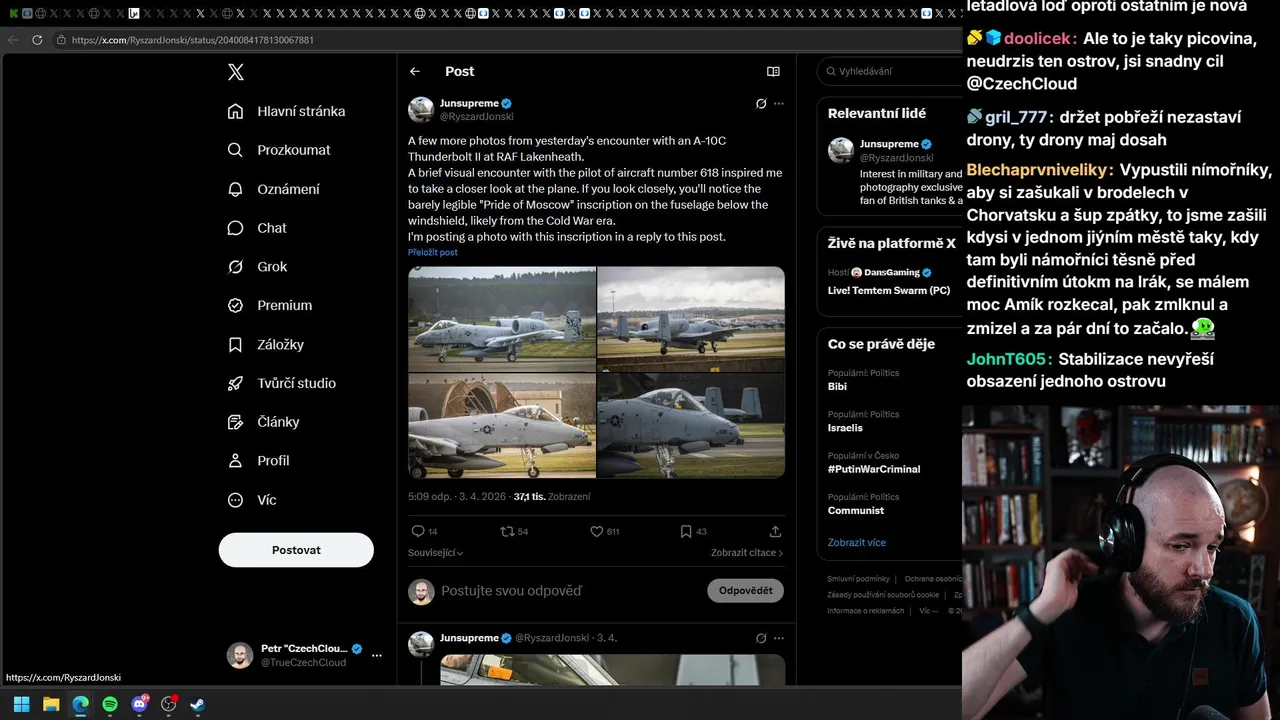Open account menu dots by Petr CzechCloud

tap(377, 655)
